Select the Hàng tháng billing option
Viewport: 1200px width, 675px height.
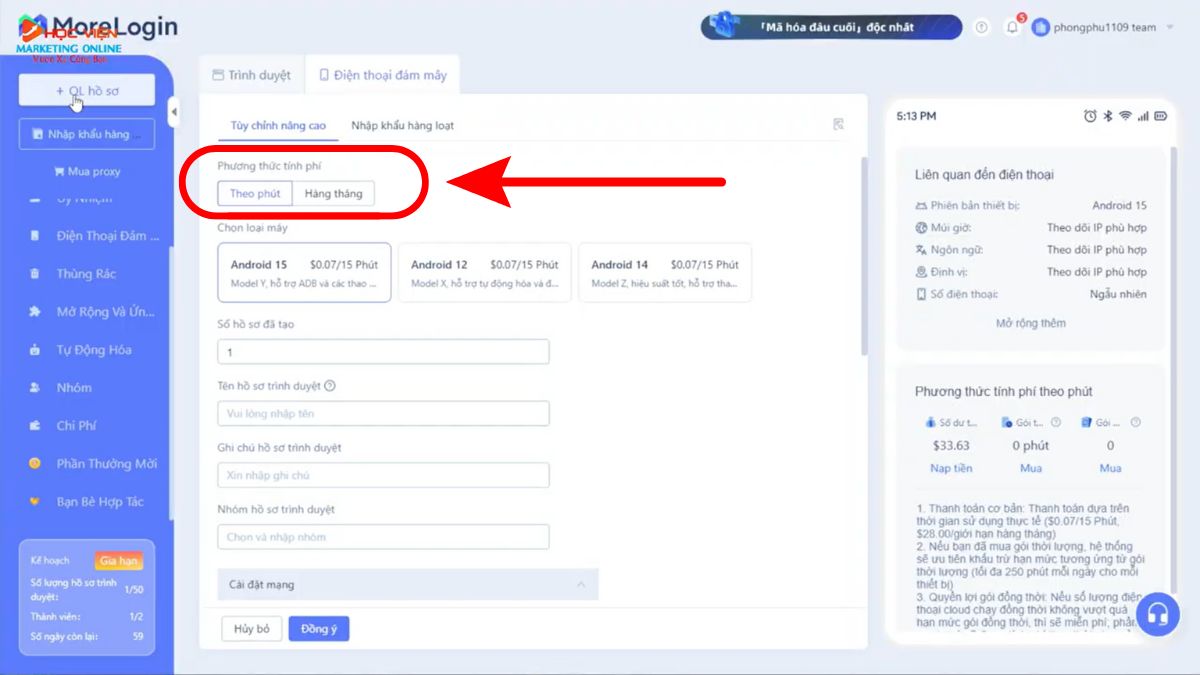point(334,193)
